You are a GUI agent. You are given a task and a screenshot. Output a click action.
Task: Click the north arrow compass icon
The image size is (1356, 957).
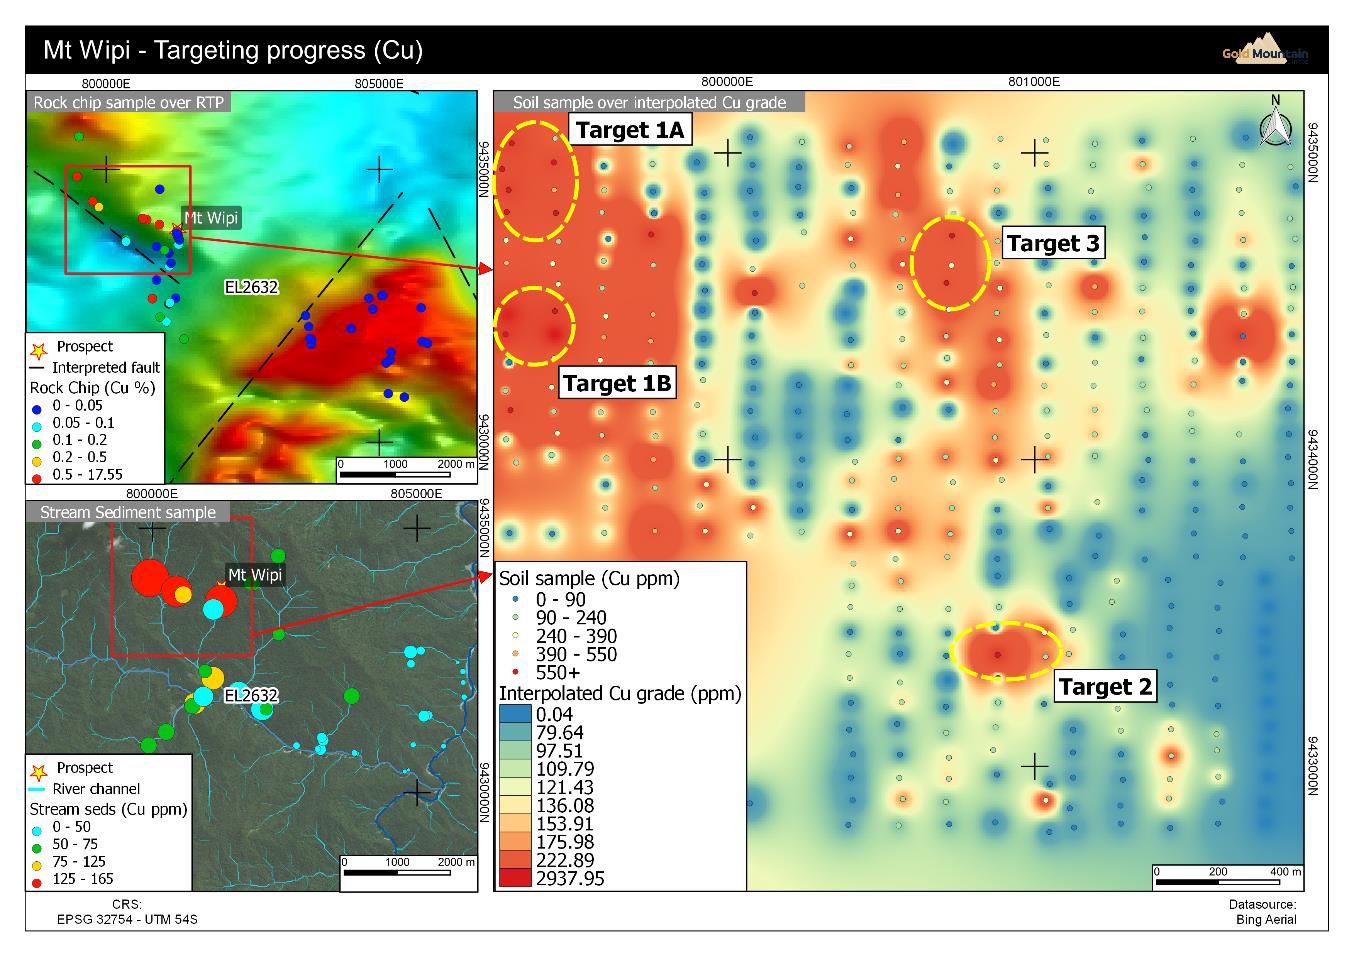pos(1274,122)
